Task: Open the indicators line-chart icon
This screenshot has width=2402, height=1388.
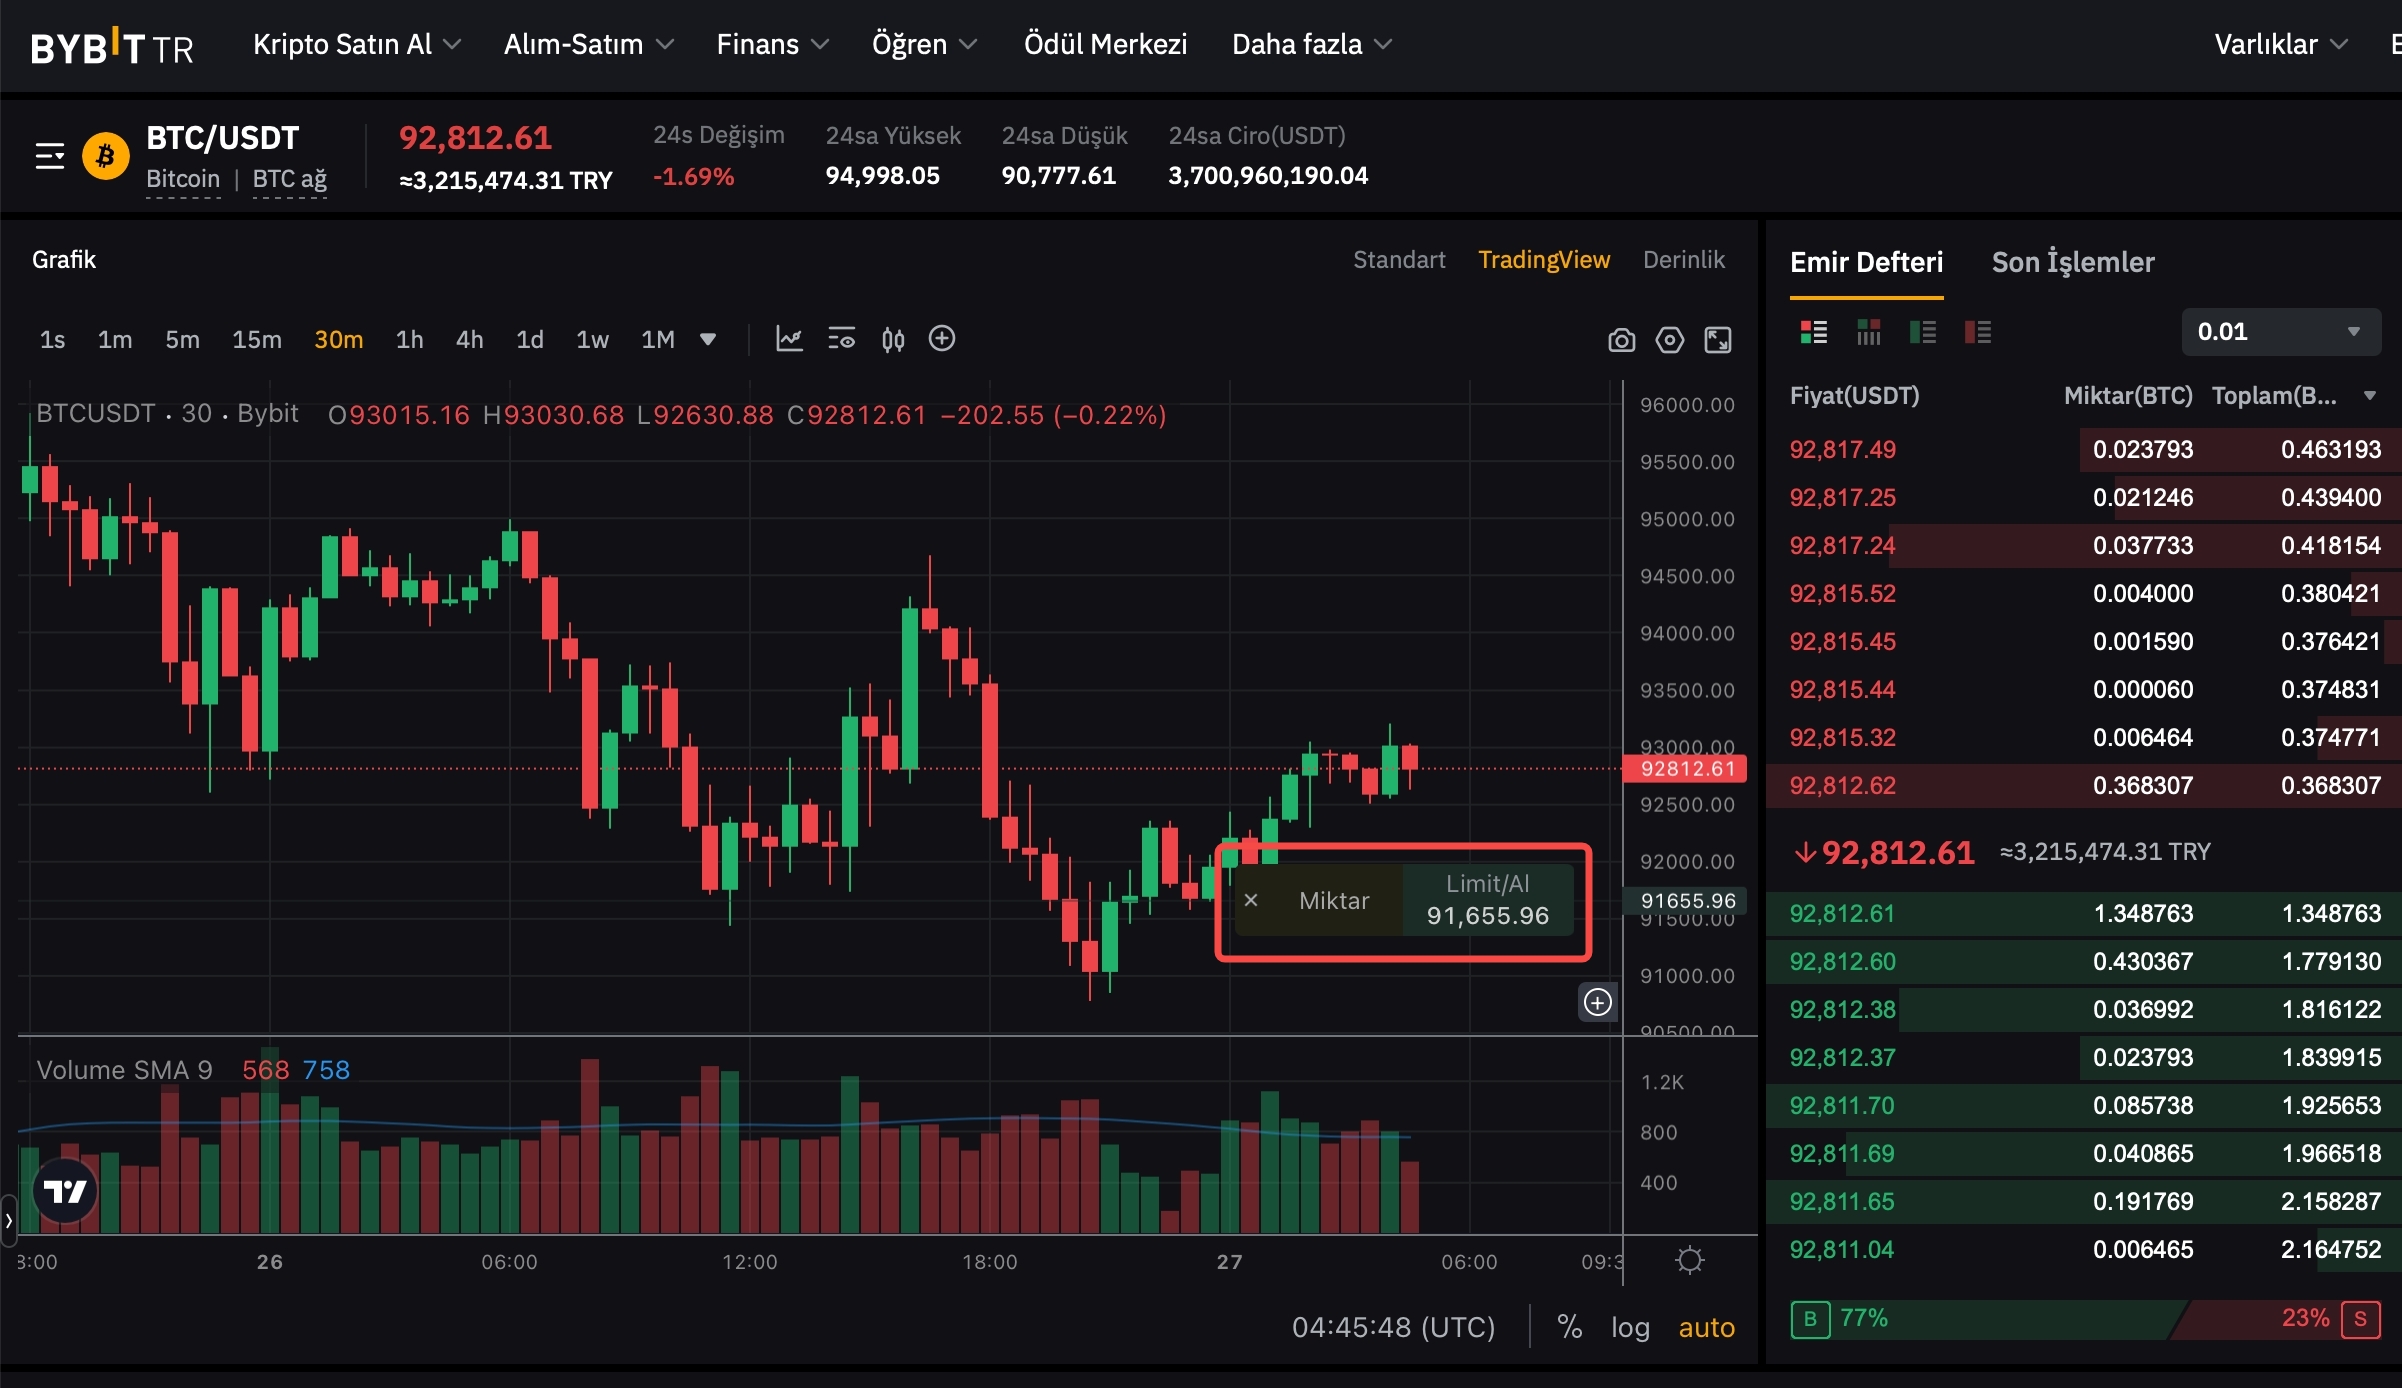Action: (x=789, y=339)
